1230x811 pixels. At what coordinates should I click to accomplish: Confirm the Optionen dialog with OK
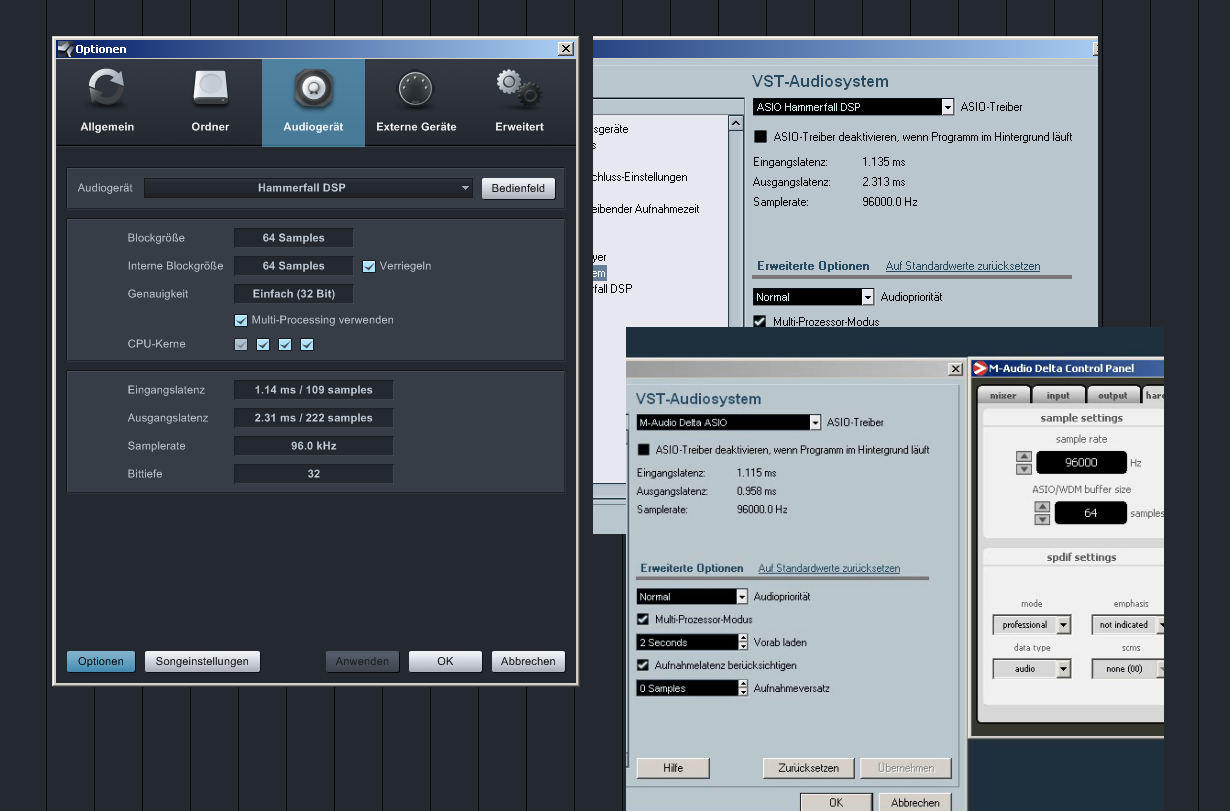pos(445,661)
